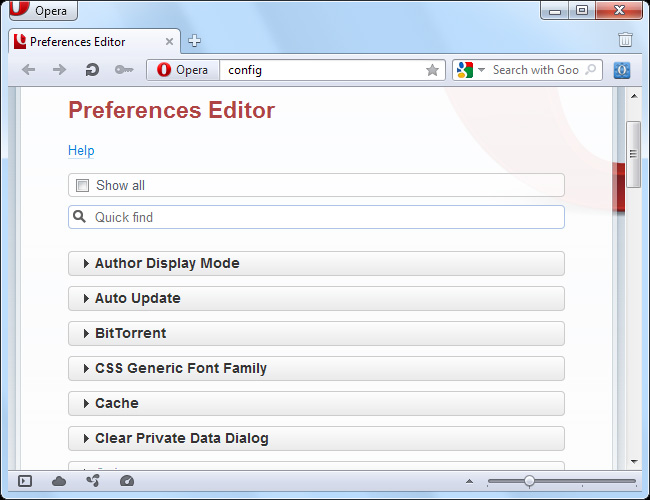The width and height of the screenshot is (650, 500).
Task: Open the search engine dropdown arrow
Action: coord(481,70)
